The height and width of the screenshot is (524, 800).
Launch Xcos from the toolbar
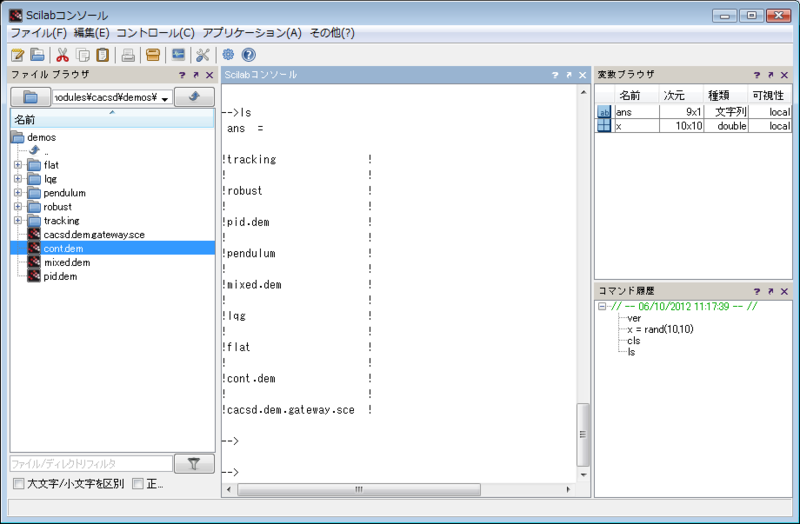pyautogui.click(x=179, y=55)
